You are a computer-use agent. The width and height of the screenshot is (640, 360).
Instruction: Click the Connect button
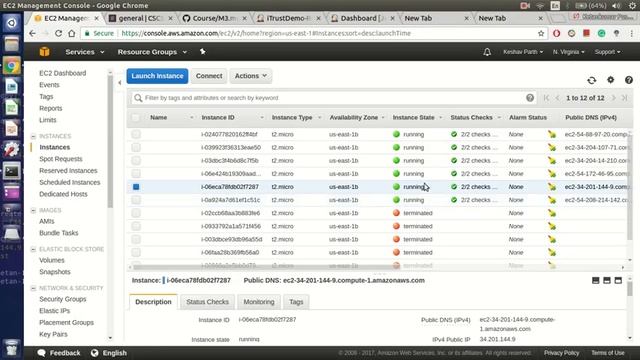click(x=209, y=76)
